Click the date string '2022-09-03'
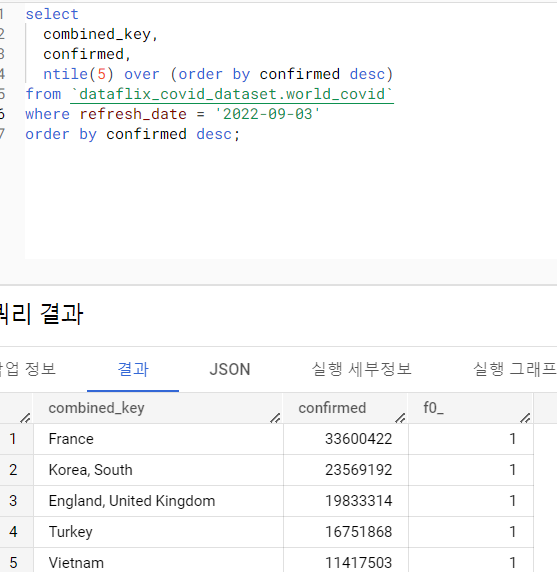The height and width of the screenshot is (572, 557). point(267,114)
